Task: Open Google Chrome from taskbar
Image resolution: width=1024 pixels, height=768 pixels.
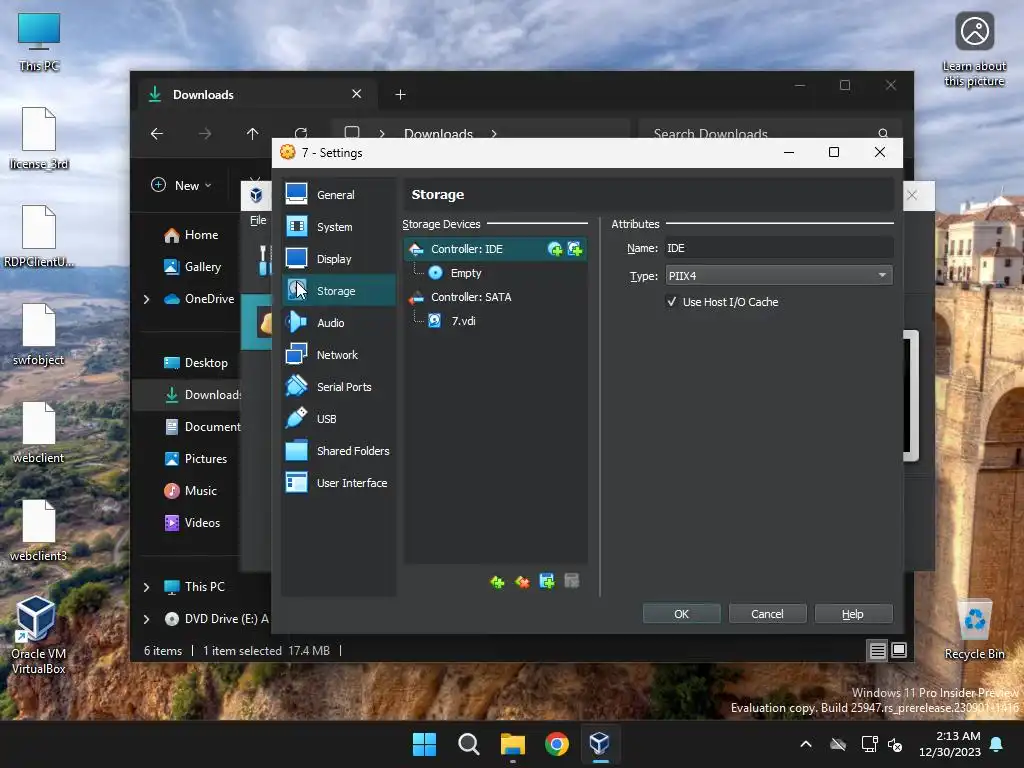Action: [x=556, y=744]
